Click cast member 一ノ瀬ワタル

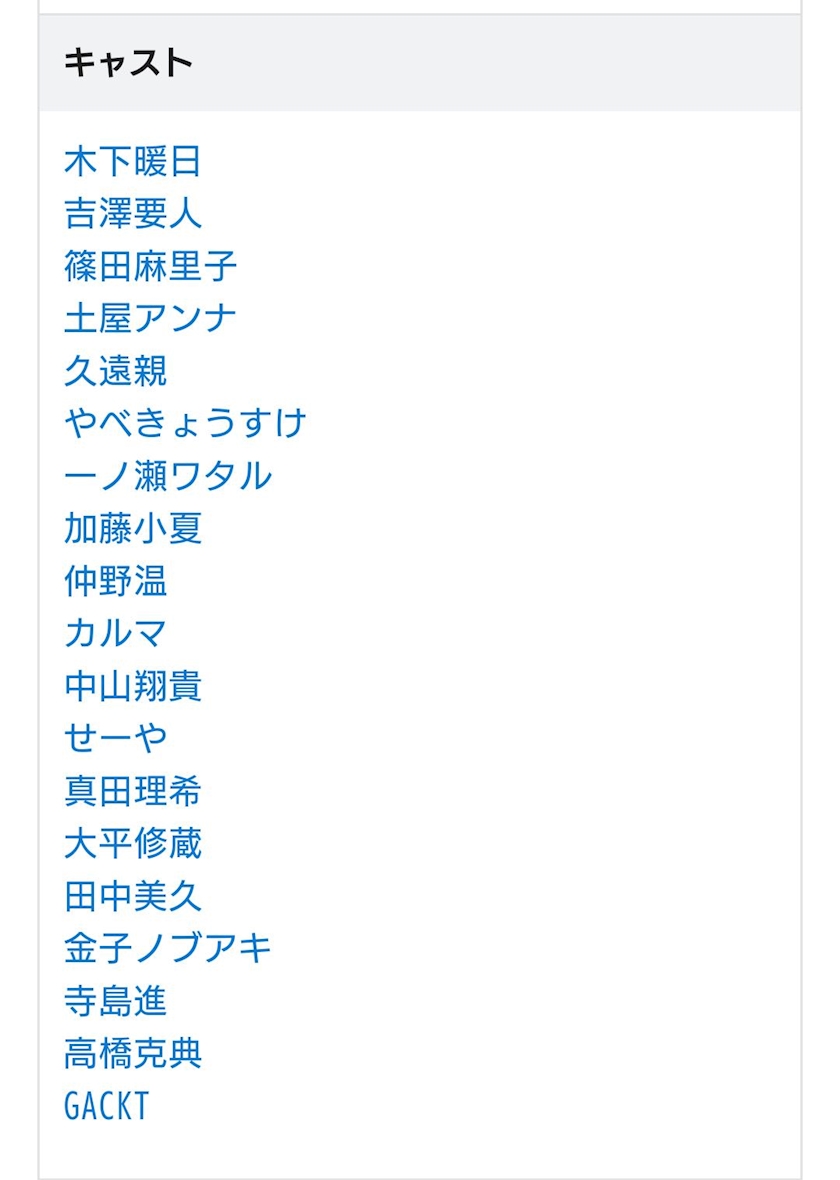(x=167, y=476)
